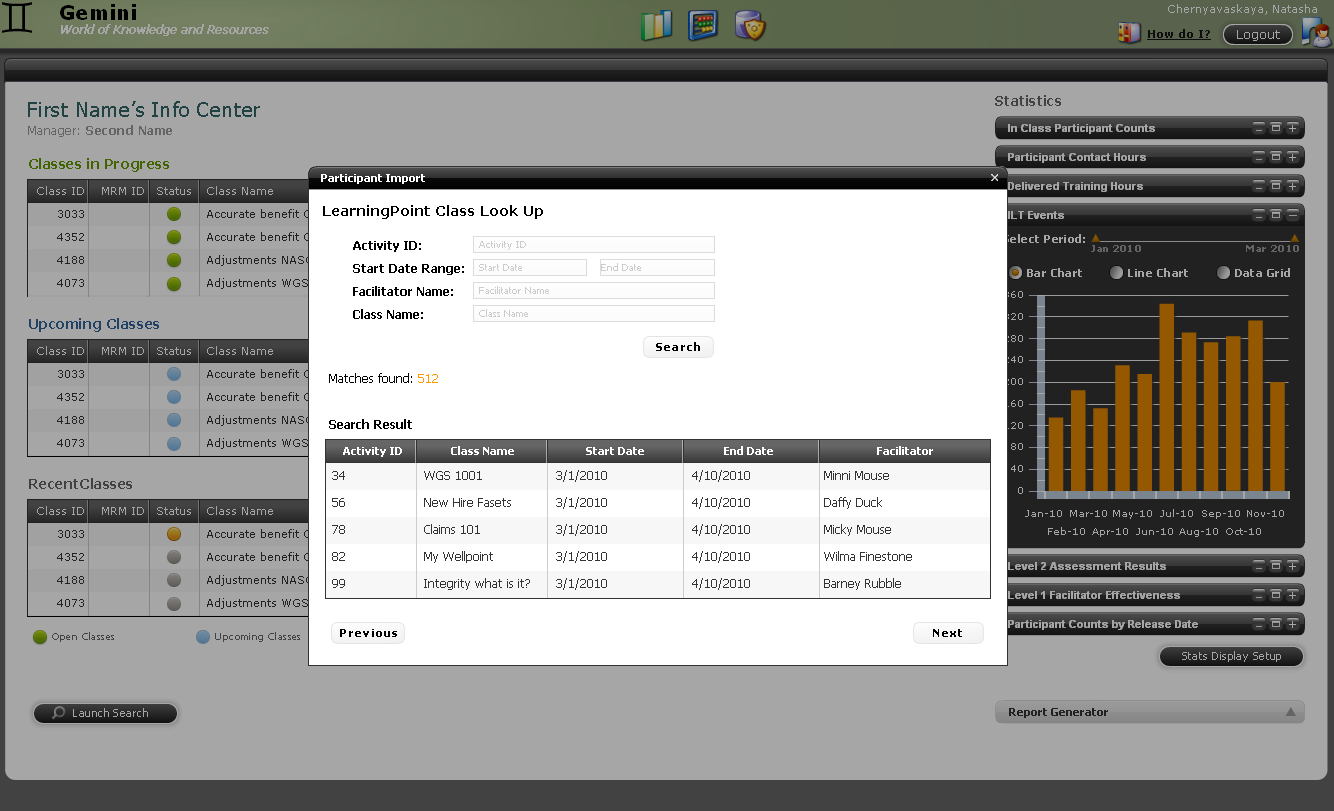Click the End Date input field
1334x811 pixels.
[x=657, y=267]
